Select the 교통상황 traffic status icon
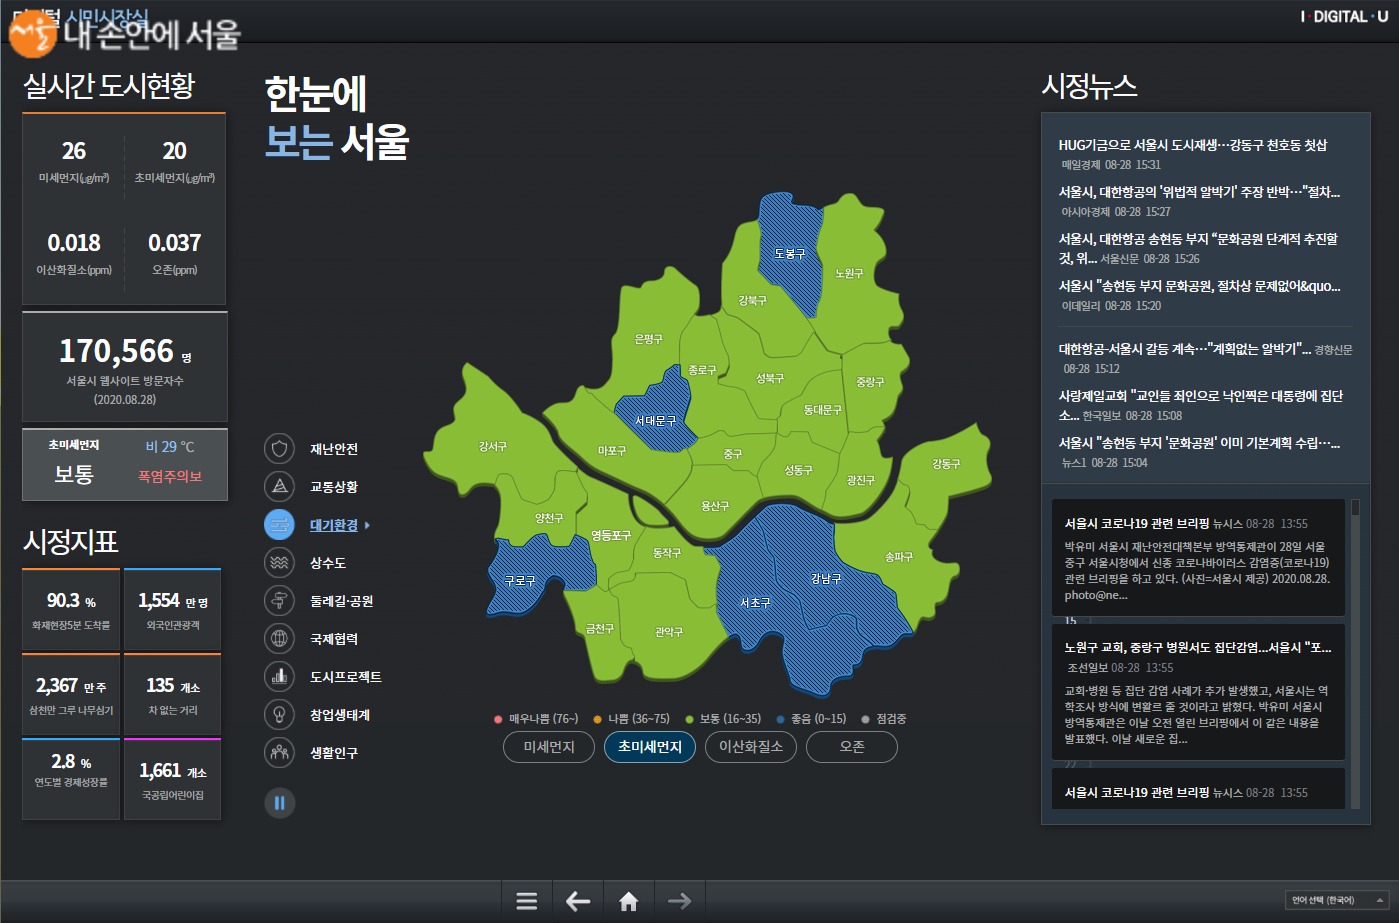 pyautogui.click(x=280, y=486)
